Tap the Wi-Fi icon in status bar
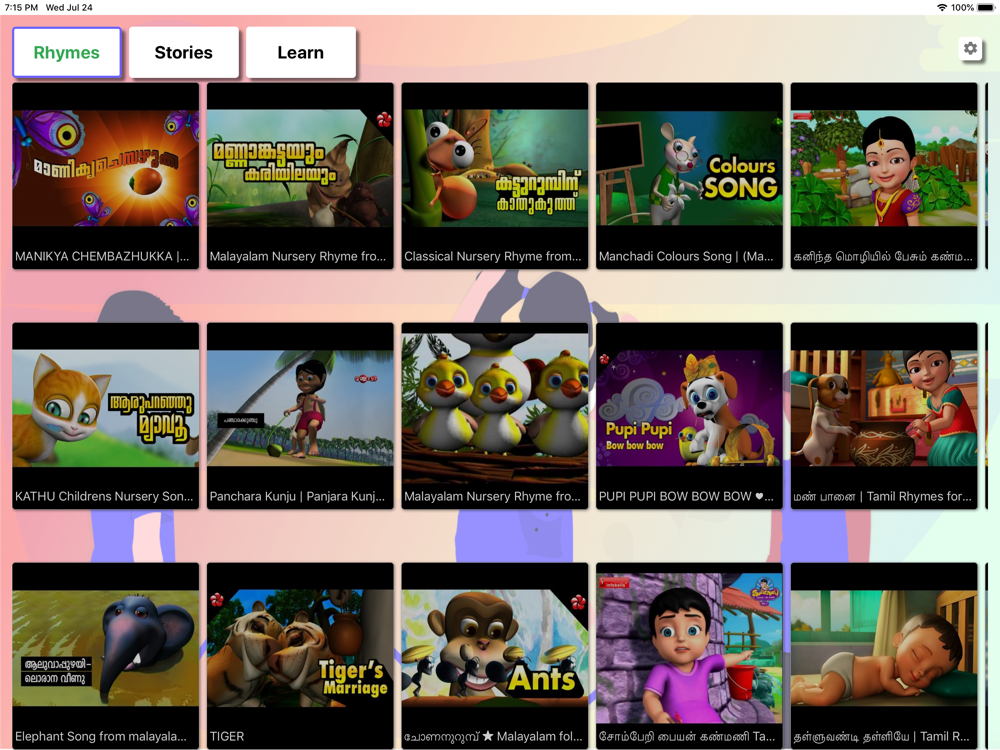Image resolution: width=1000 pixels, height=750 pixels. (x=941, y=8)
